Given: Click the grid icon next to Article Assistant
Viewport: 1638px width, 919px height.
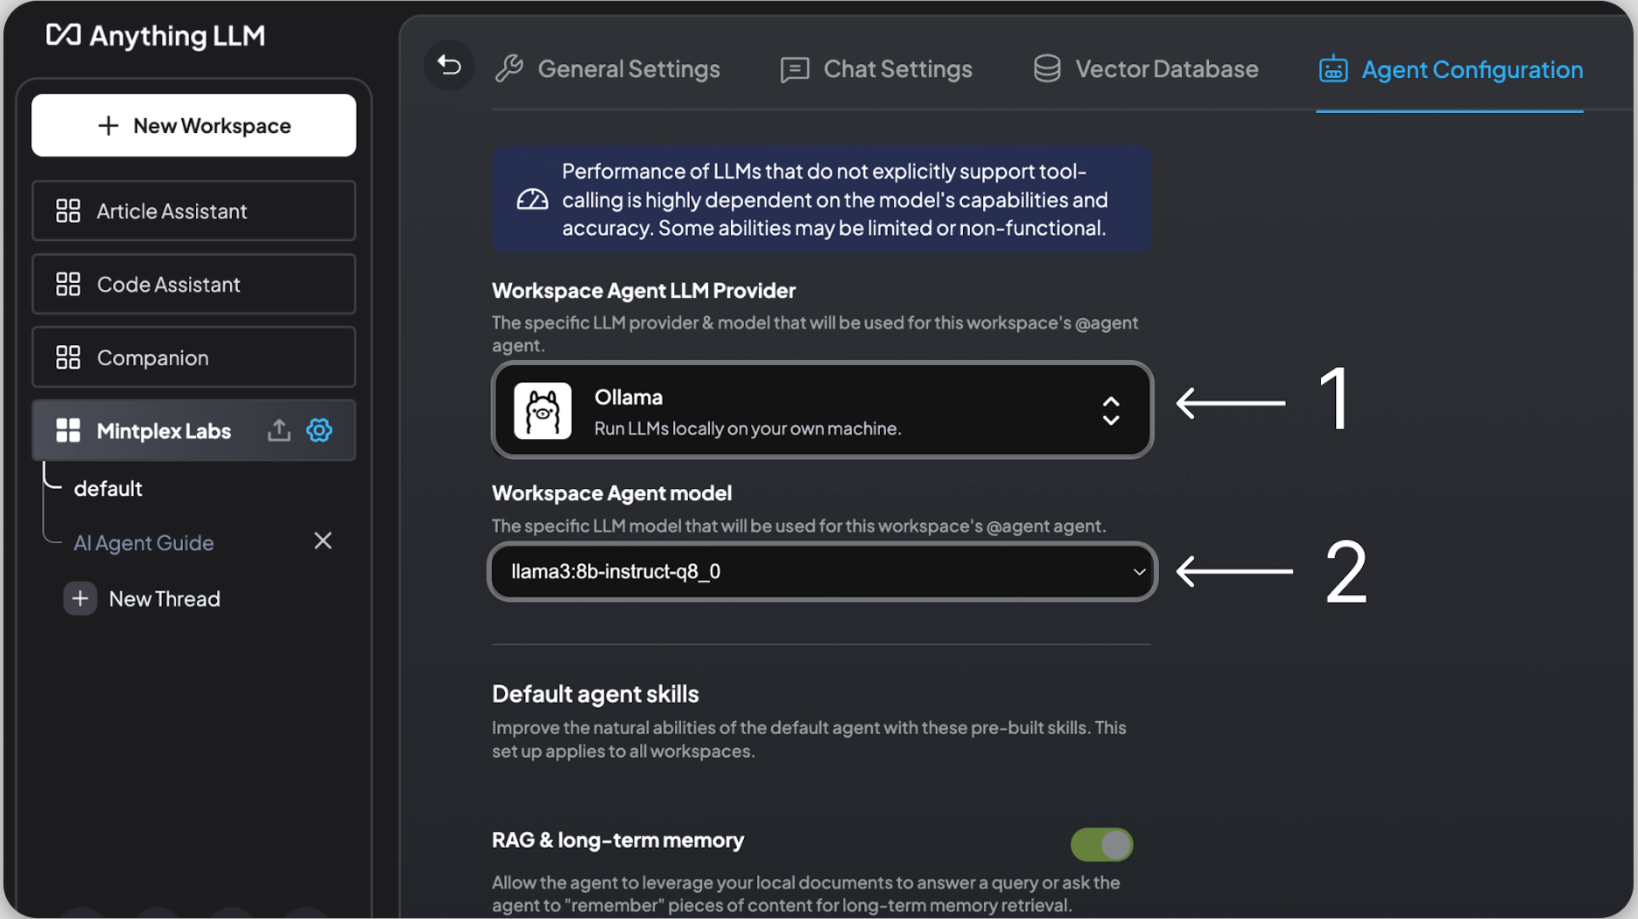Looking at the screenshot, I should pos(68,211).
